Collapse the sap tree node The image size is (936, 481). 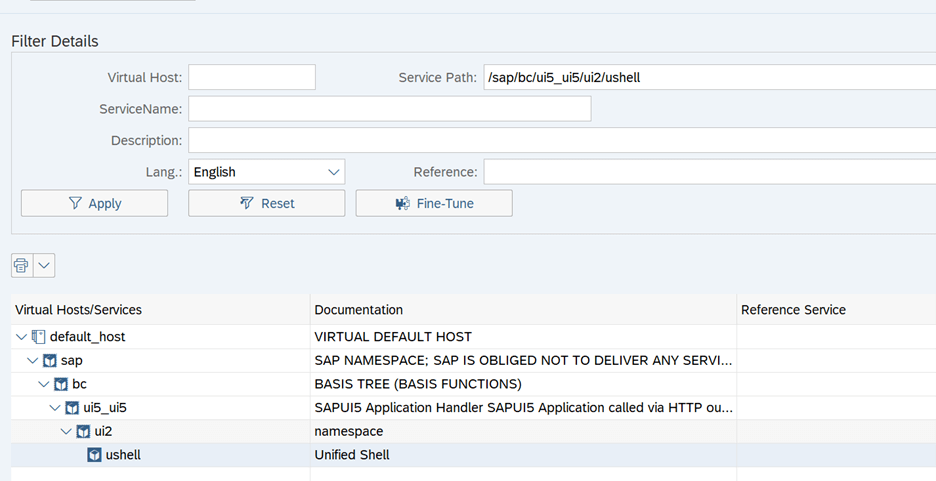(33, 360)
